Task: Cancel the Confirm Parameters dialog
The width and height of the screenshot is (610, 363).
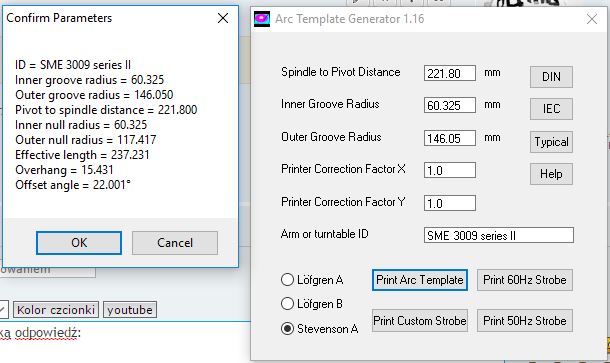Action: [x=175, y=243]
